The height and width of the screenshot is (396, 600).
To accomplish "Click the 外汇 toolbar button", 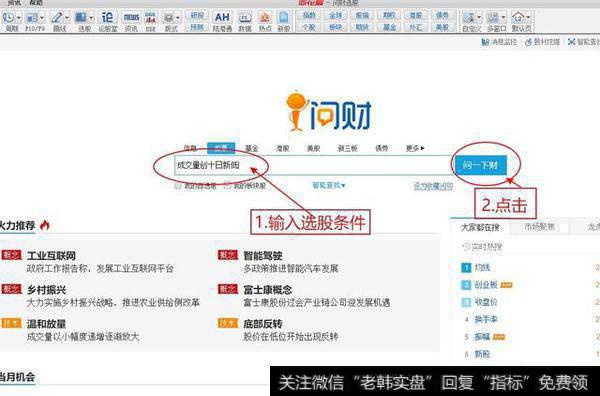I will (x=416, y=27).
